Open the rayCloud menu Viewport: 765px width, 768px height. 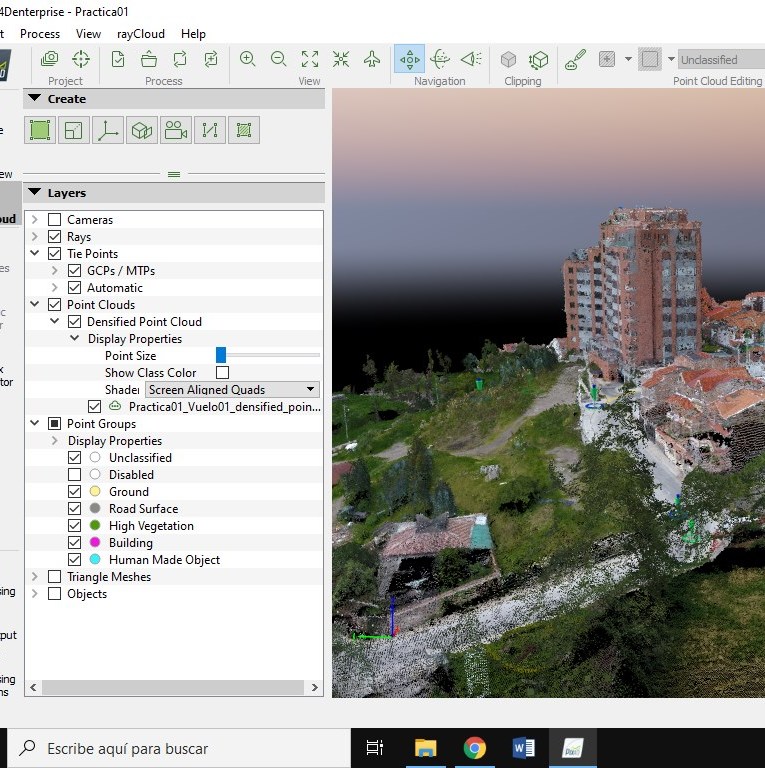[141, 33]
